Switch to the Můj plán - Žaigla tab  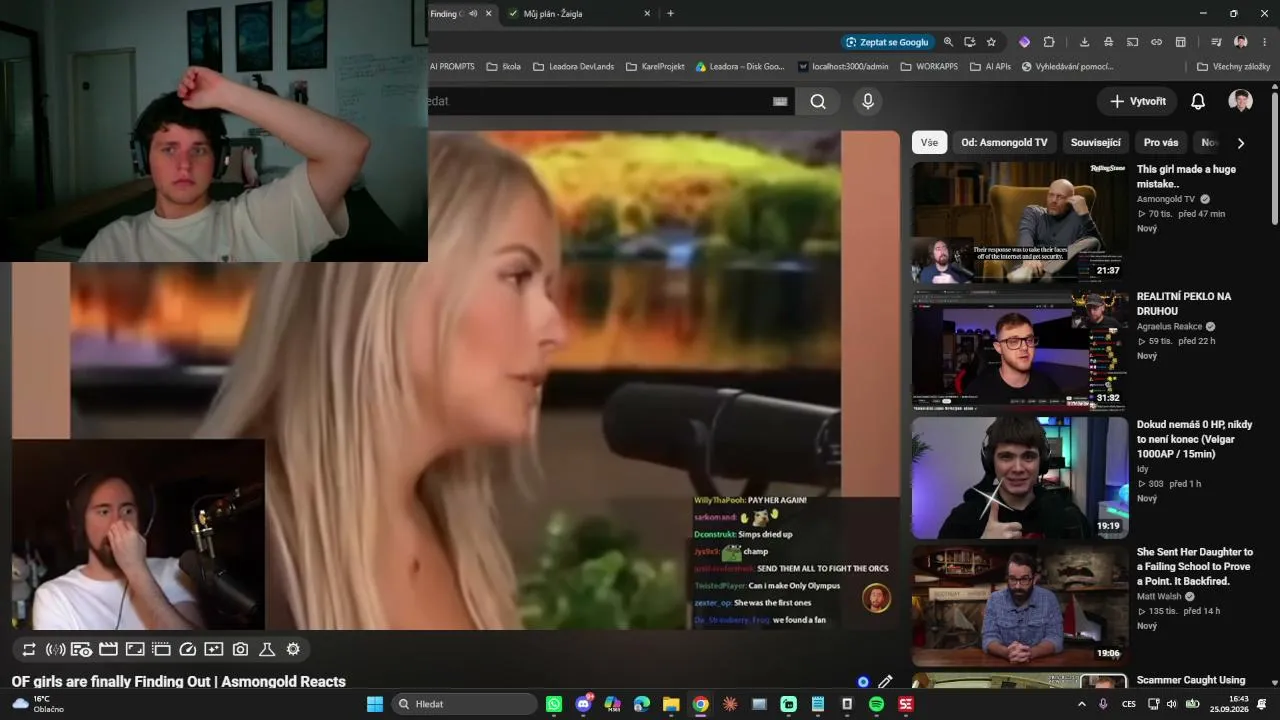click(x=579, y=13)
